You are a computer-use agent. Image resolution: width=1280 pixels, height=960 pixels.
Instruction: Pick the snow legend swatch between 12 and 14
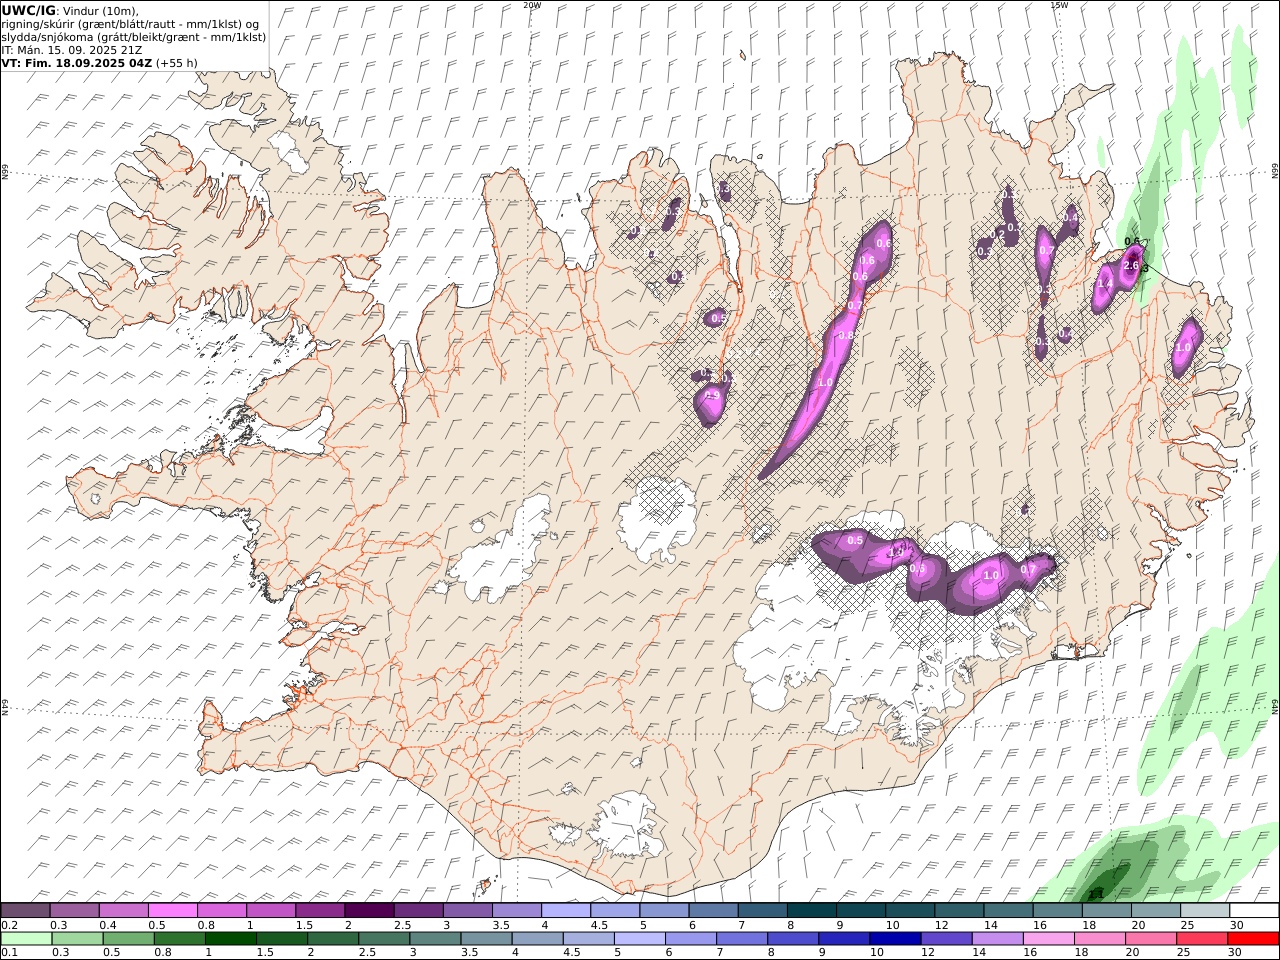coord(959,911)
